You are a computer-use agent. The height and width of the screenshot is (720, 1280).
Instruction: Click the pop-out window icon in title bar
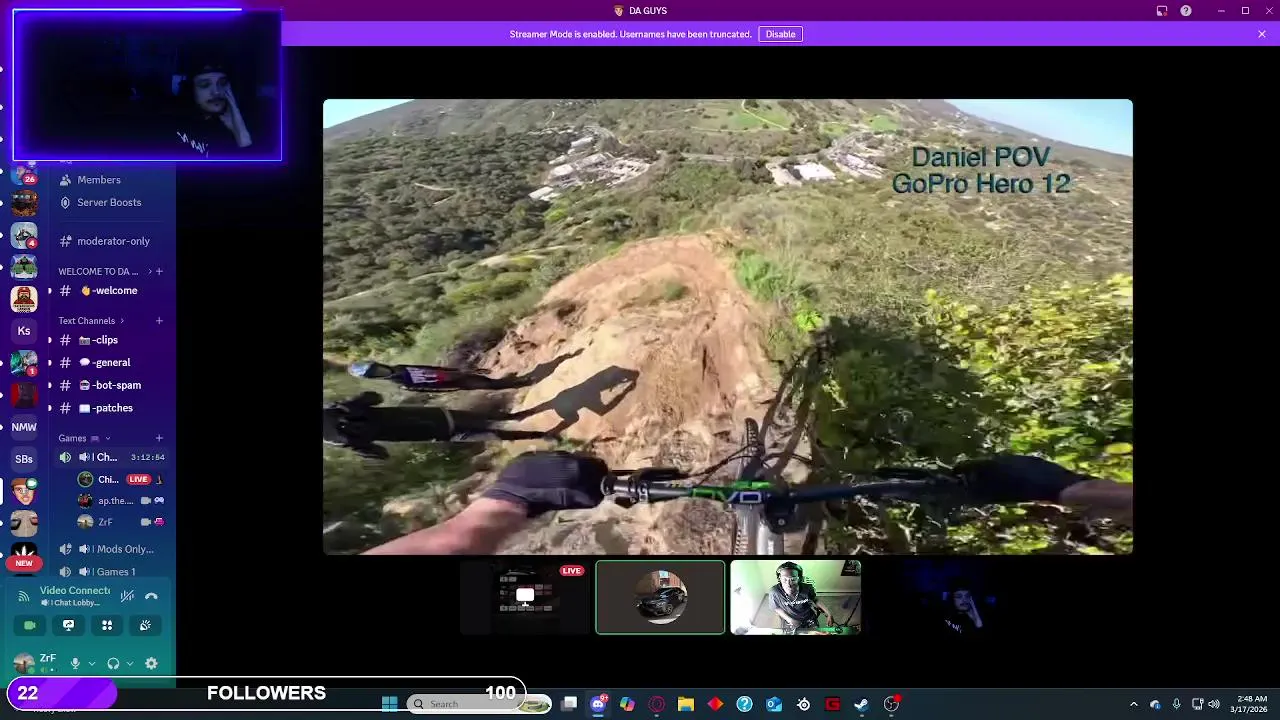pyautogui.click(x=1162, y=11)
